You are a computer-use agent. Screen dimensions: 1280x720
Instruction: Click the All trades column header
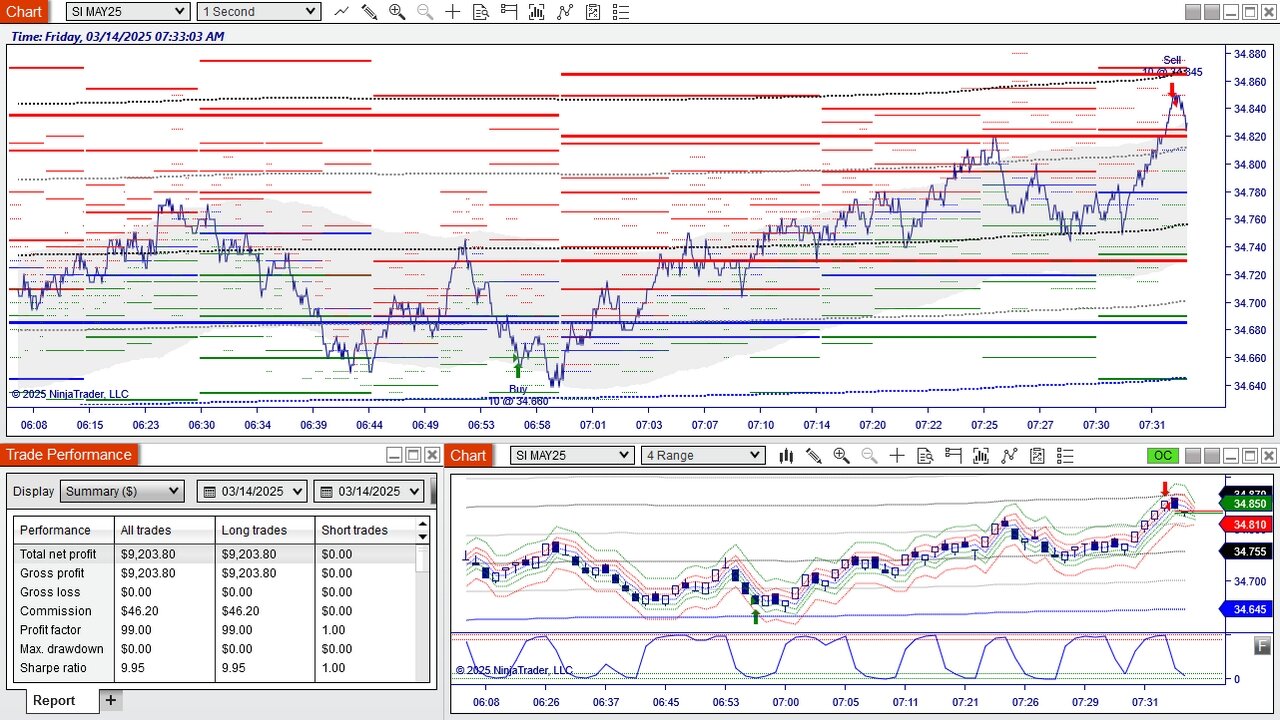(x=165, y=530)
